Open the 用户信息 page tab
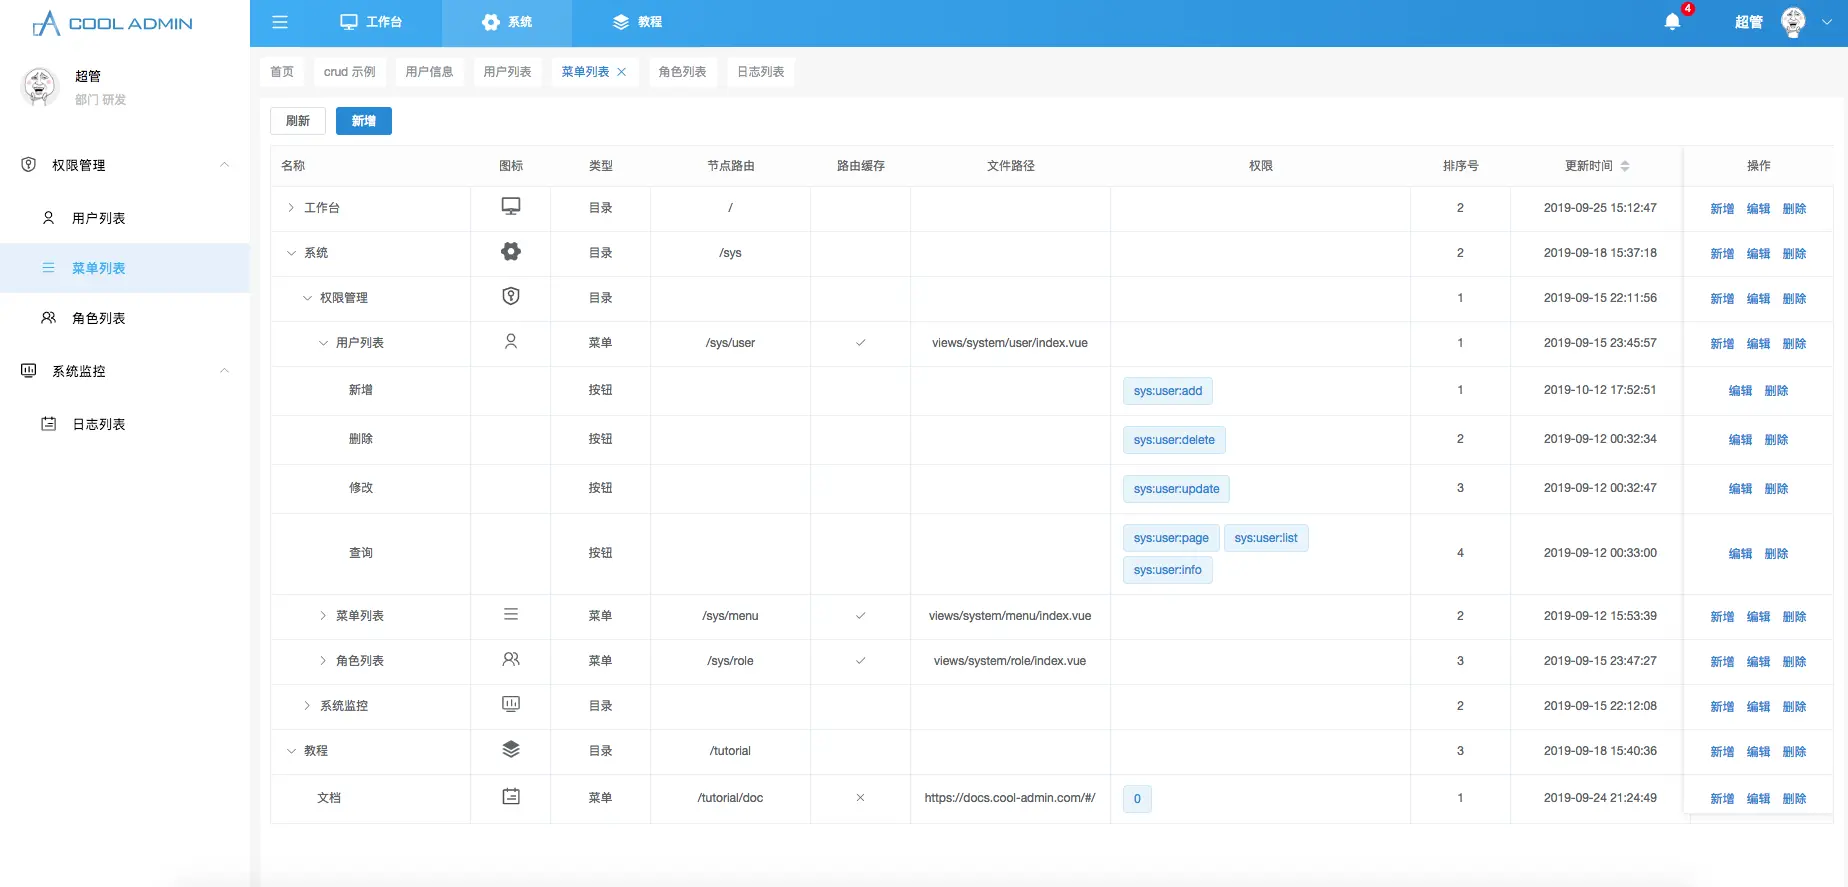 coord(430,72)
